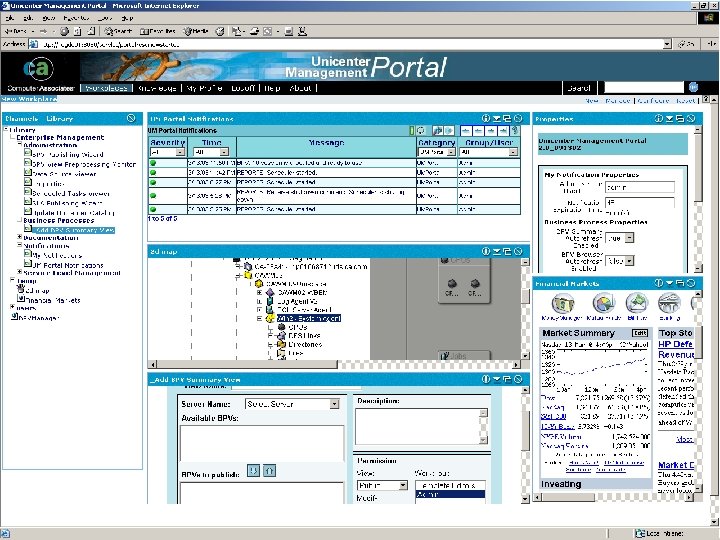This screenshot has width=720, height=540.
Task: Remove the Properties panel
Action: [691, 118]
